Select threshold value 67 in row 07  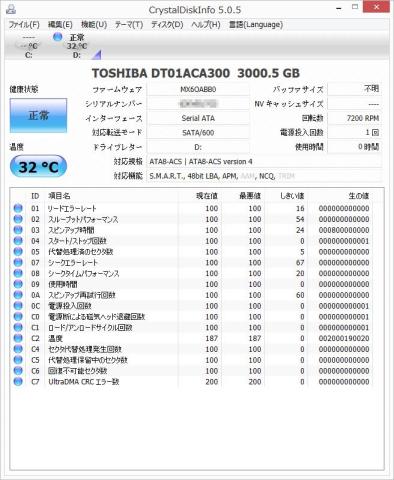[x=300, y=263]
